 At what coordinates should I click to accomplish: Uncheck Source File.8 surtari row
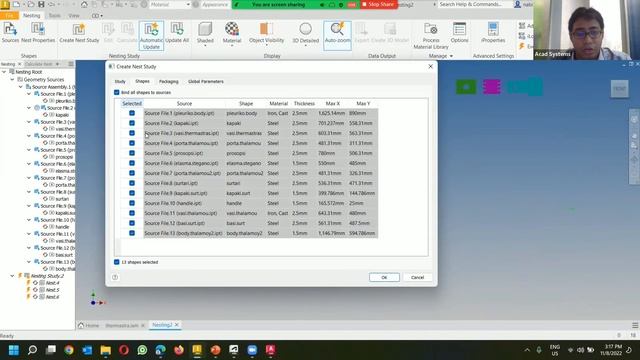[132, 183]
